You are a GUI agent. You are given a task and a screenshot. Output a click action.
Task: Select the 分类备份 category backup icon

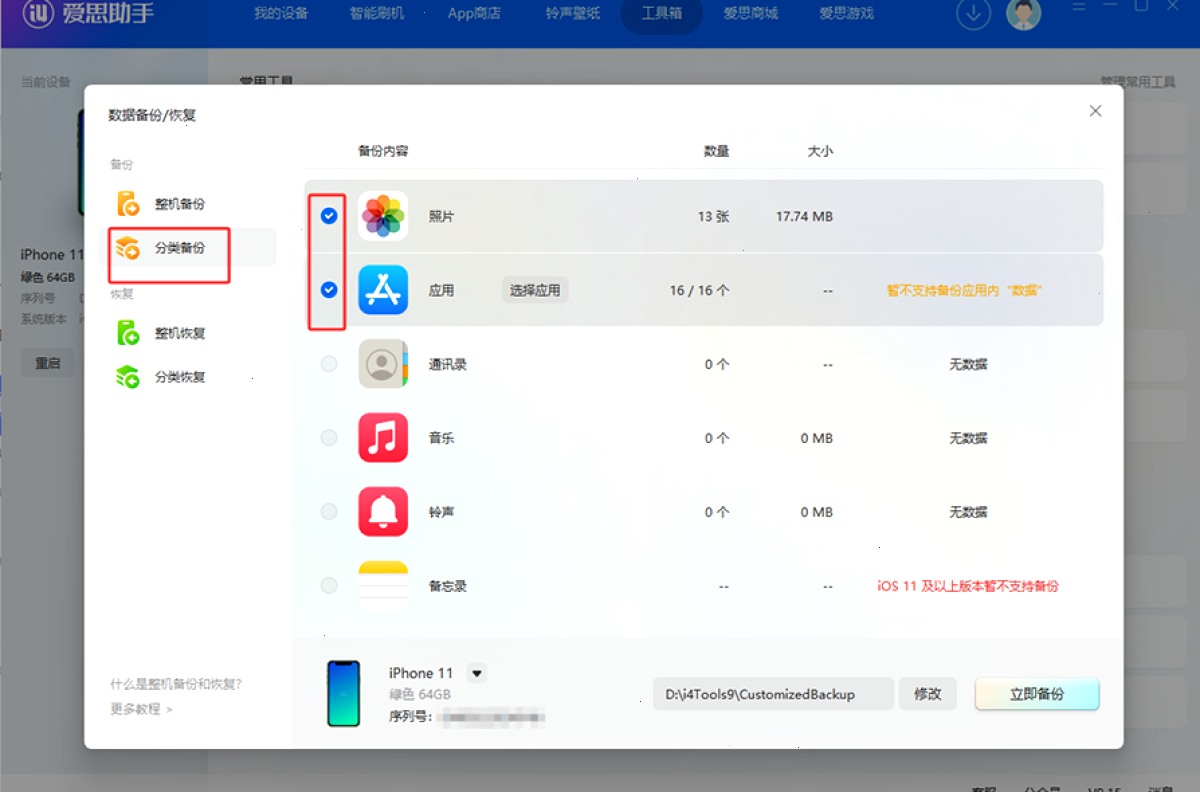click(x=128, y=248)
